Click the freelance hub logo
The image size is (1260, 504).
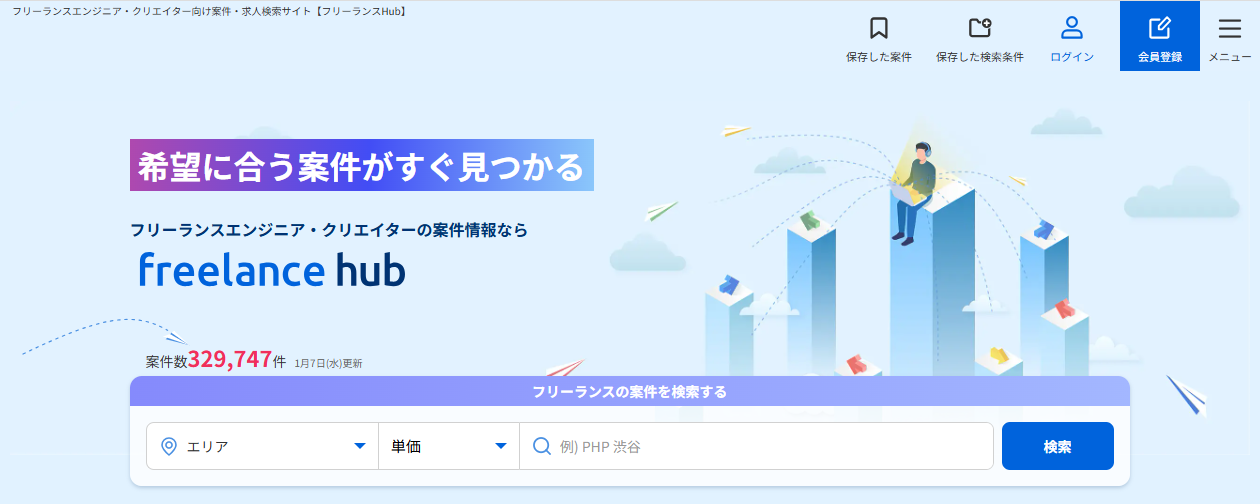point(271,270)
